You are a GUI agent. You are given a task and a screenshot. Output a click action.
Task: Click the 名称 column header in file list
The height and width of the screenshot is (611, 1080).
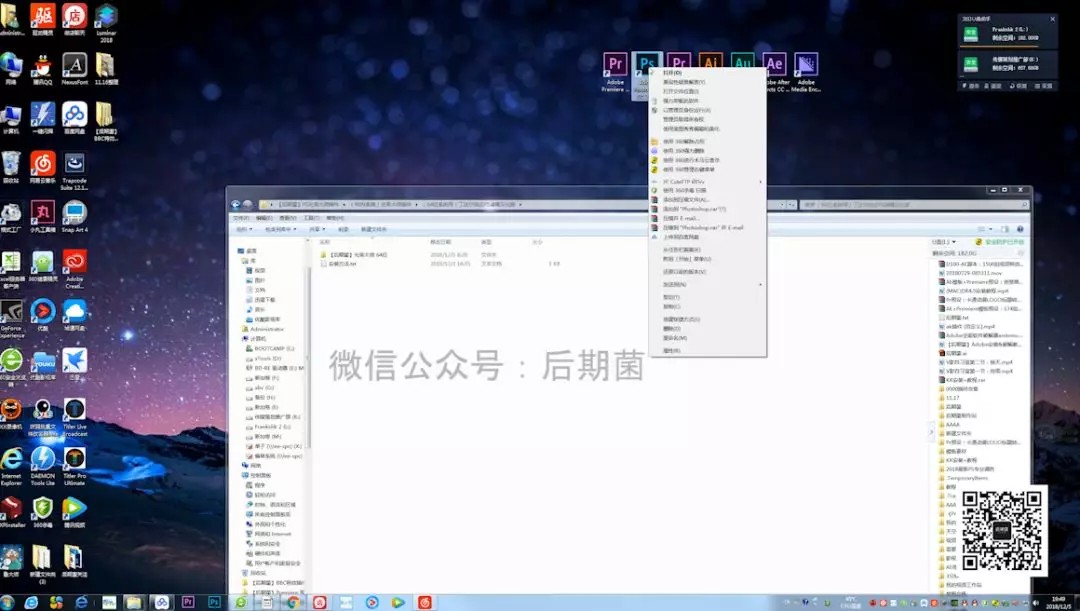coord(325,242)
